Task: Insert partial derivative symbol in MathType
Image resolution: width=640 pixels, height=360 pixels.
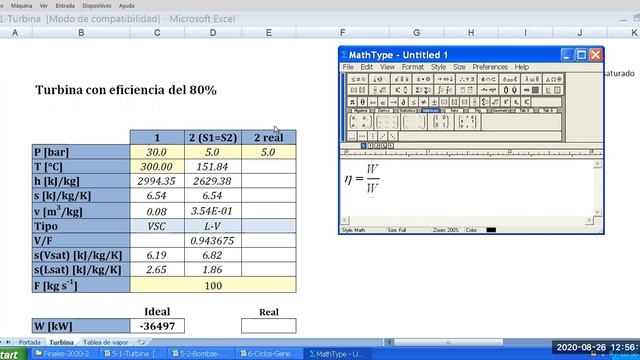Action: 403,102
